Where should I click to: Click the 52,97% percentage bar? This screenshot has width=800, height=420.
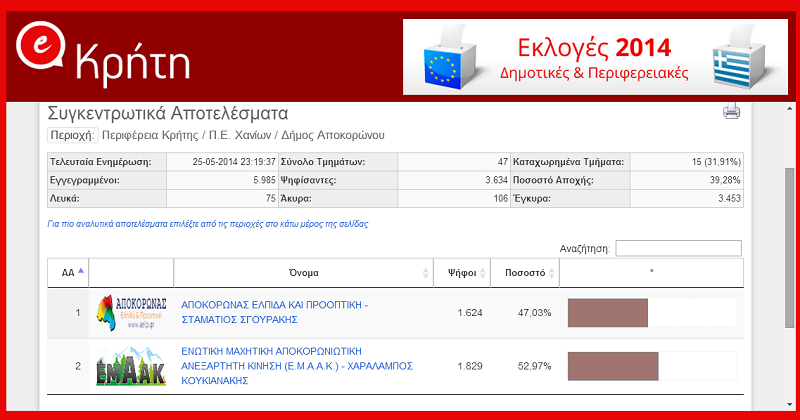613,366
